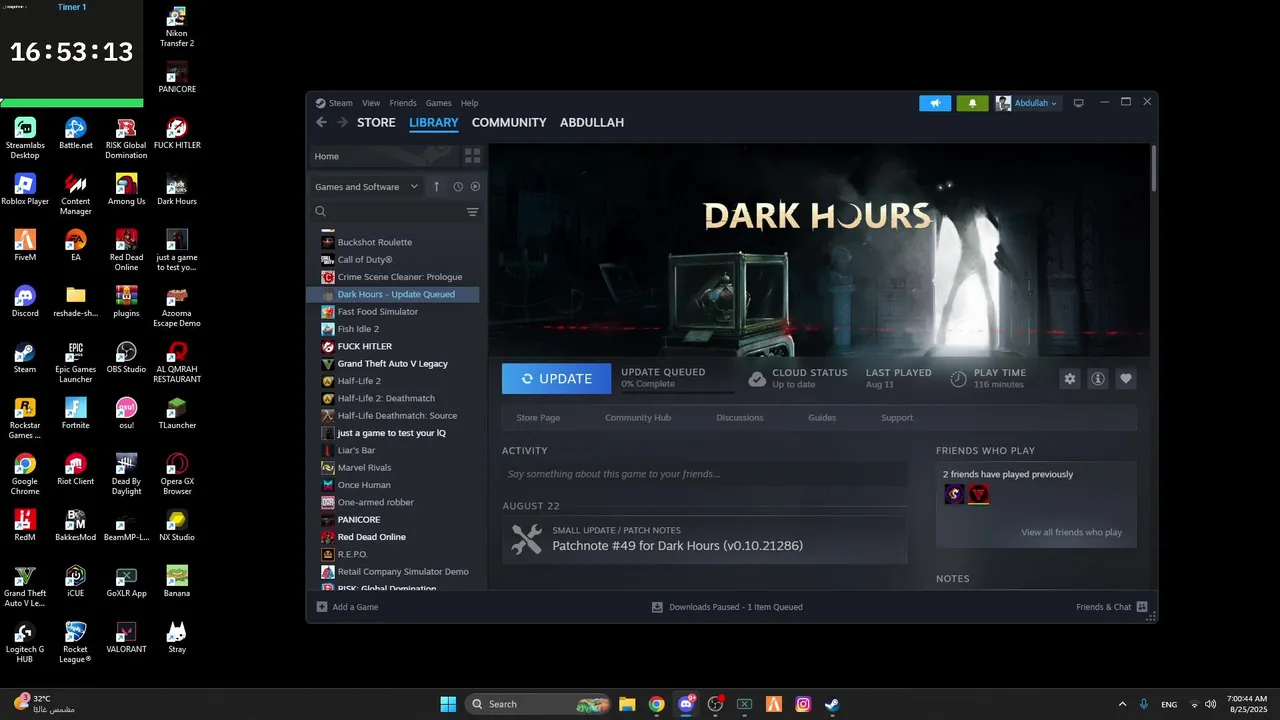This screenshot has width=1280, height=720.
Task: Click the Add a Game plus icon
Action: [x=322, y=607]
